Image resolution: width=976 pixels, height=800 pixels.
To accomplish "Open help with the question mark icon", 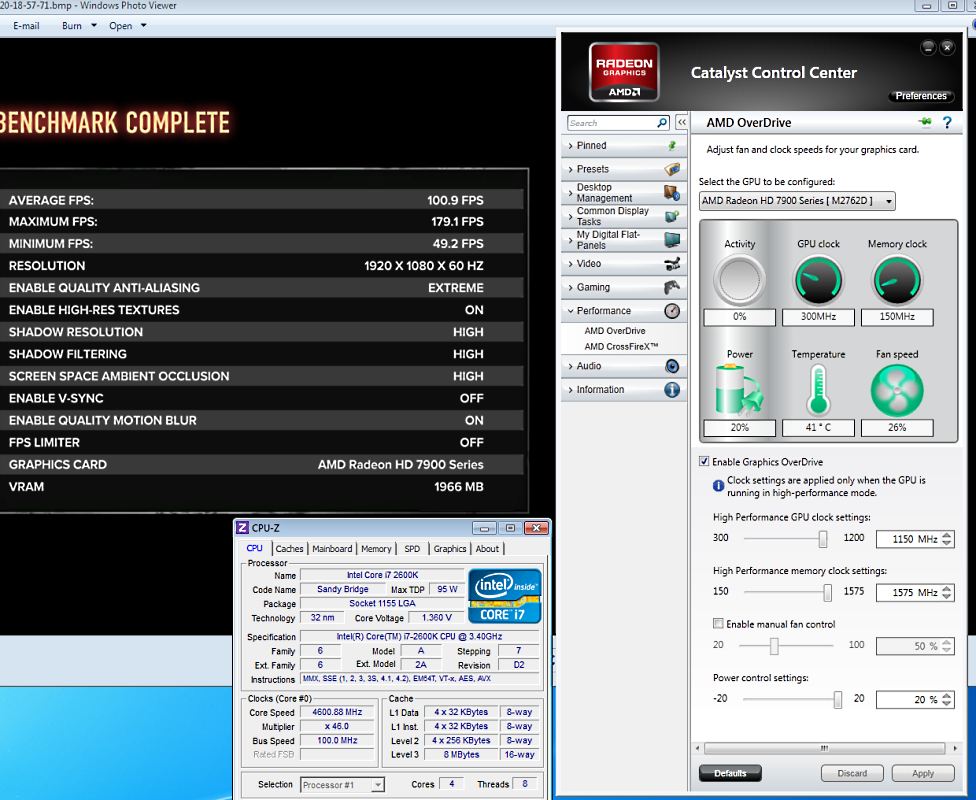I will tap(947, 123).
